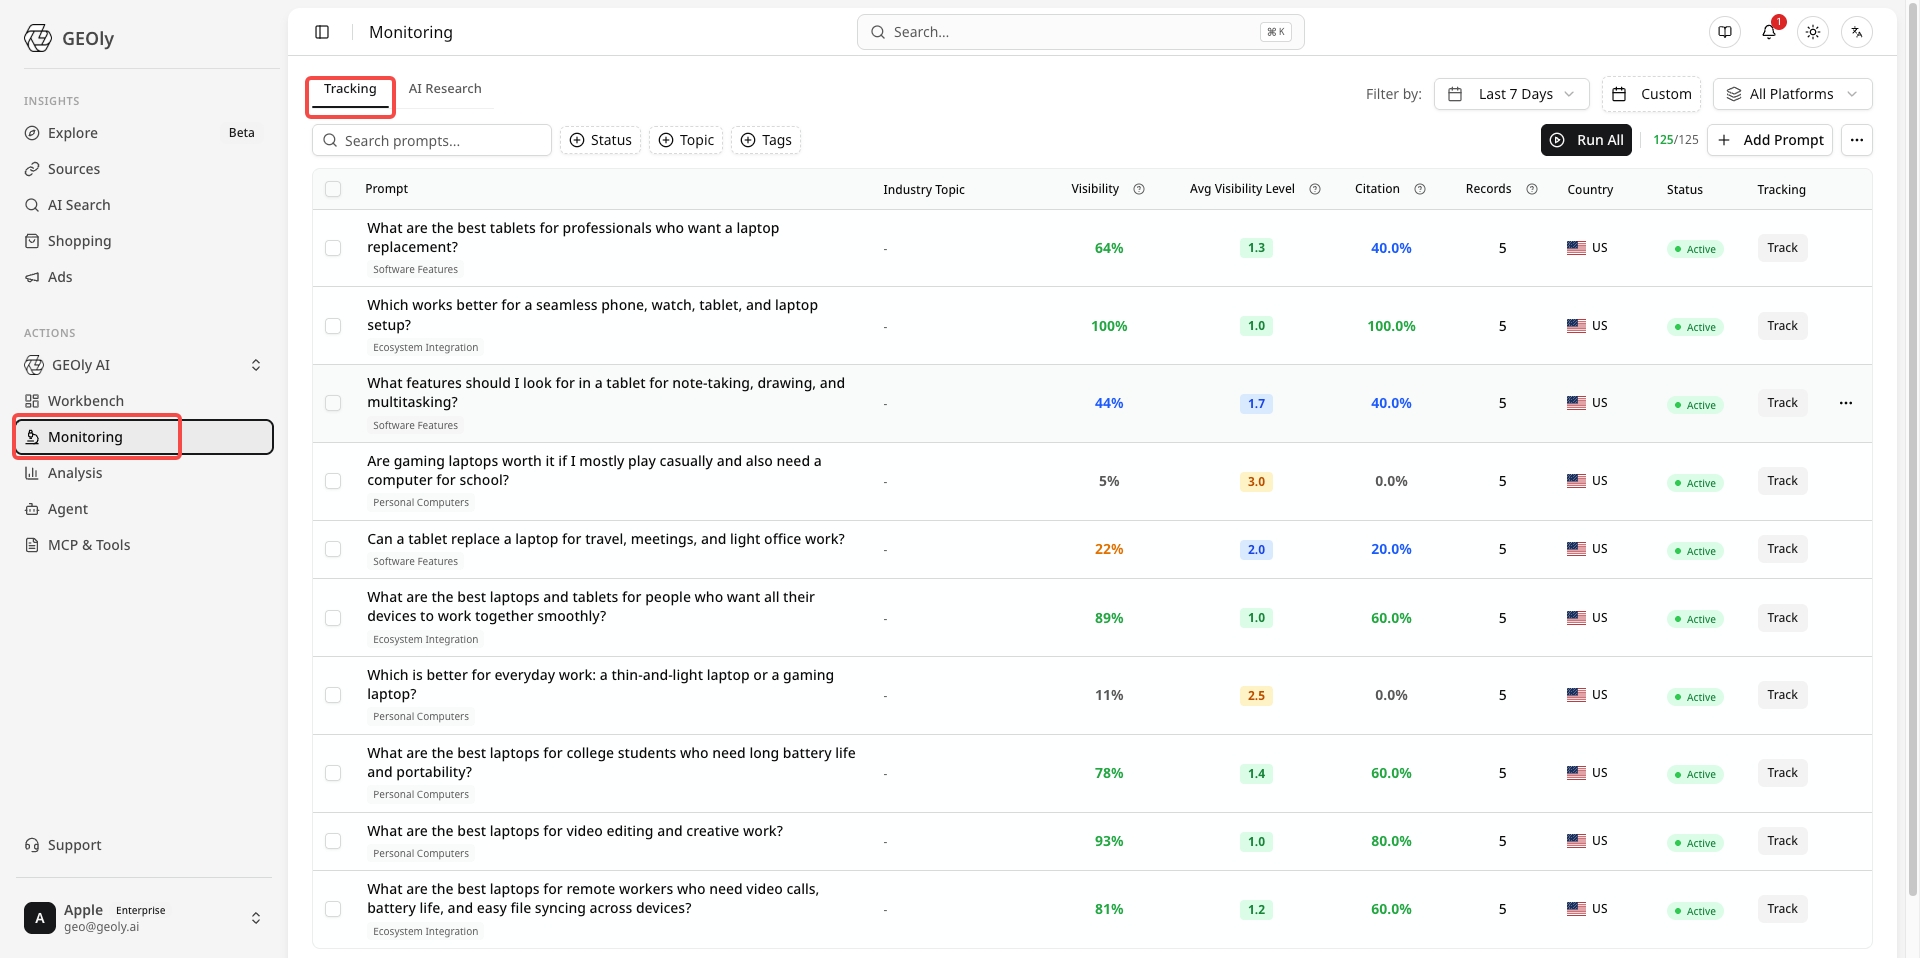The height and width of the screenshot is (958, 1920).
Task: Click Track for the first tablets prompt
Action: coord(1782,248)
